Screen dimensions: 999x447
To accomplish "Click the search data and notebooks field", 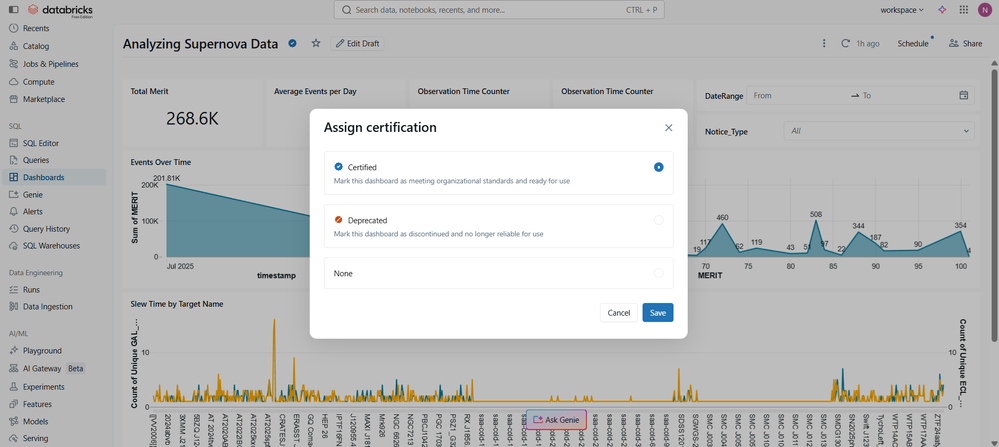I will 498,10.
